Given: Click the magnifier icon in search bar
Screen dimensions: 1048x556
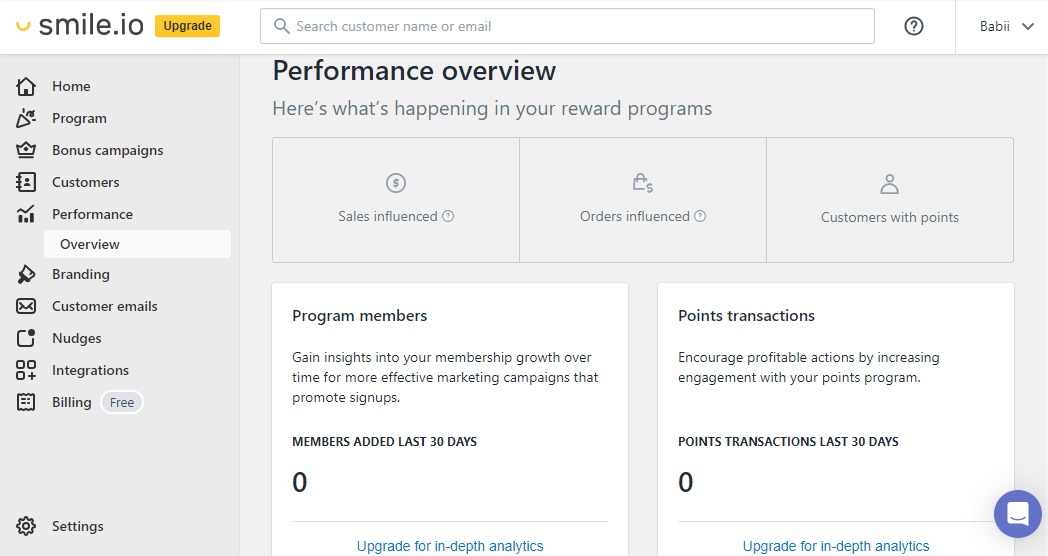Looking at the screenshot, I should pyautogui.click(x=281, y=26).
